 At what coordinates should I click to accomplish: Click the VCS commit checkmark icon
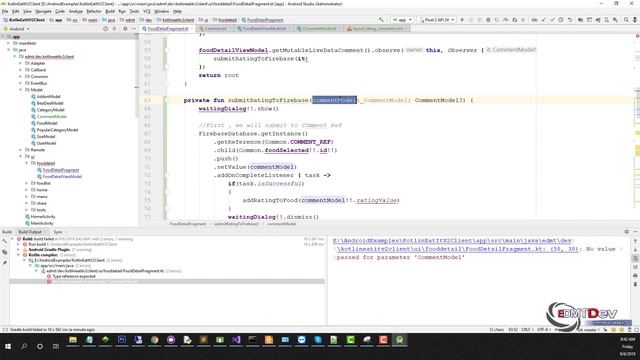click(x=552, y=20)
